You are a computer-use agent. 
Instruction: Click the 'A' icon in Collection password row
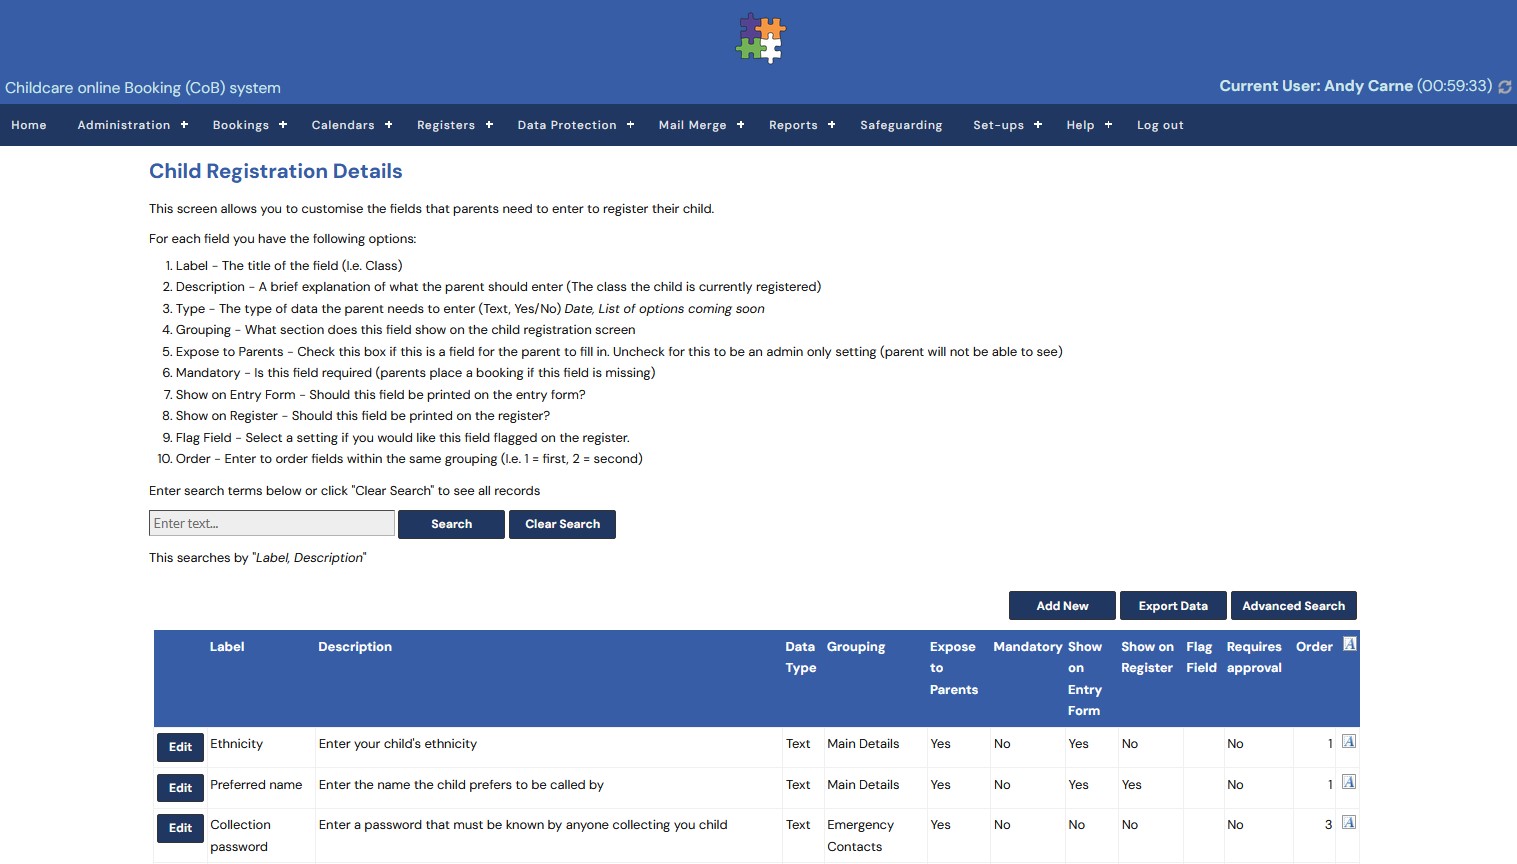[1349, 822]
